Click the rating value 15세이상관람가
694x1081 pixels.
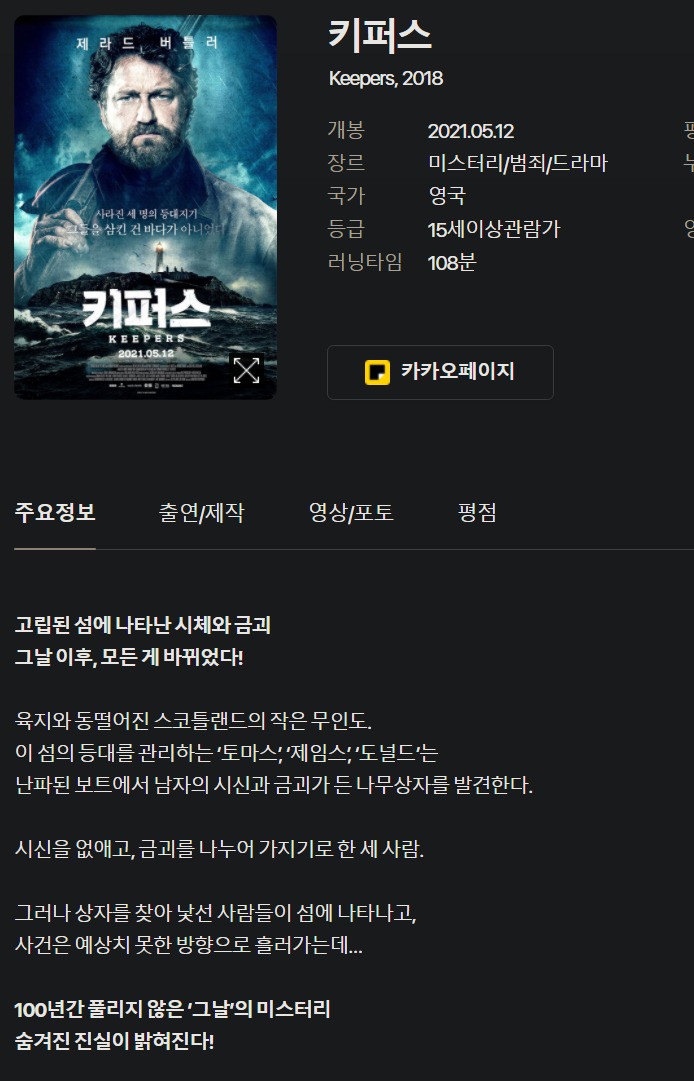click(x=494, y=229)
